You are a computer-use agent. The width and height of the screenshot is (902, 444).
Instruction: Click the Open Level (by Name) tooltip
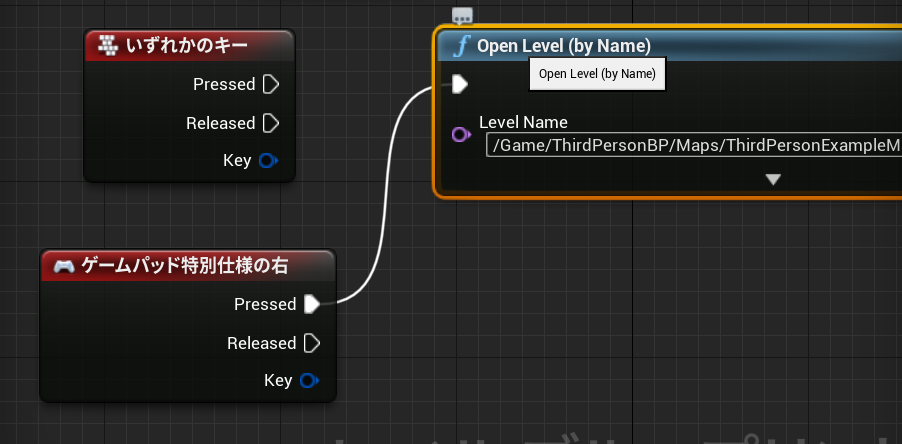[x=597, y=74]
